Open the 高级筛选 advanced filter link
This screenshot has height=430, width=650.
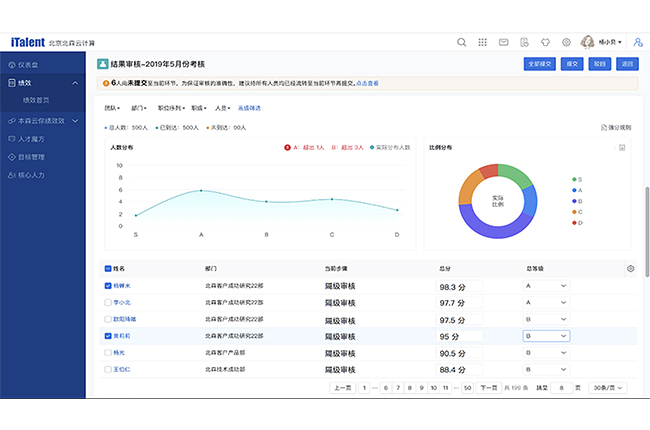click(x=249, y=108)
